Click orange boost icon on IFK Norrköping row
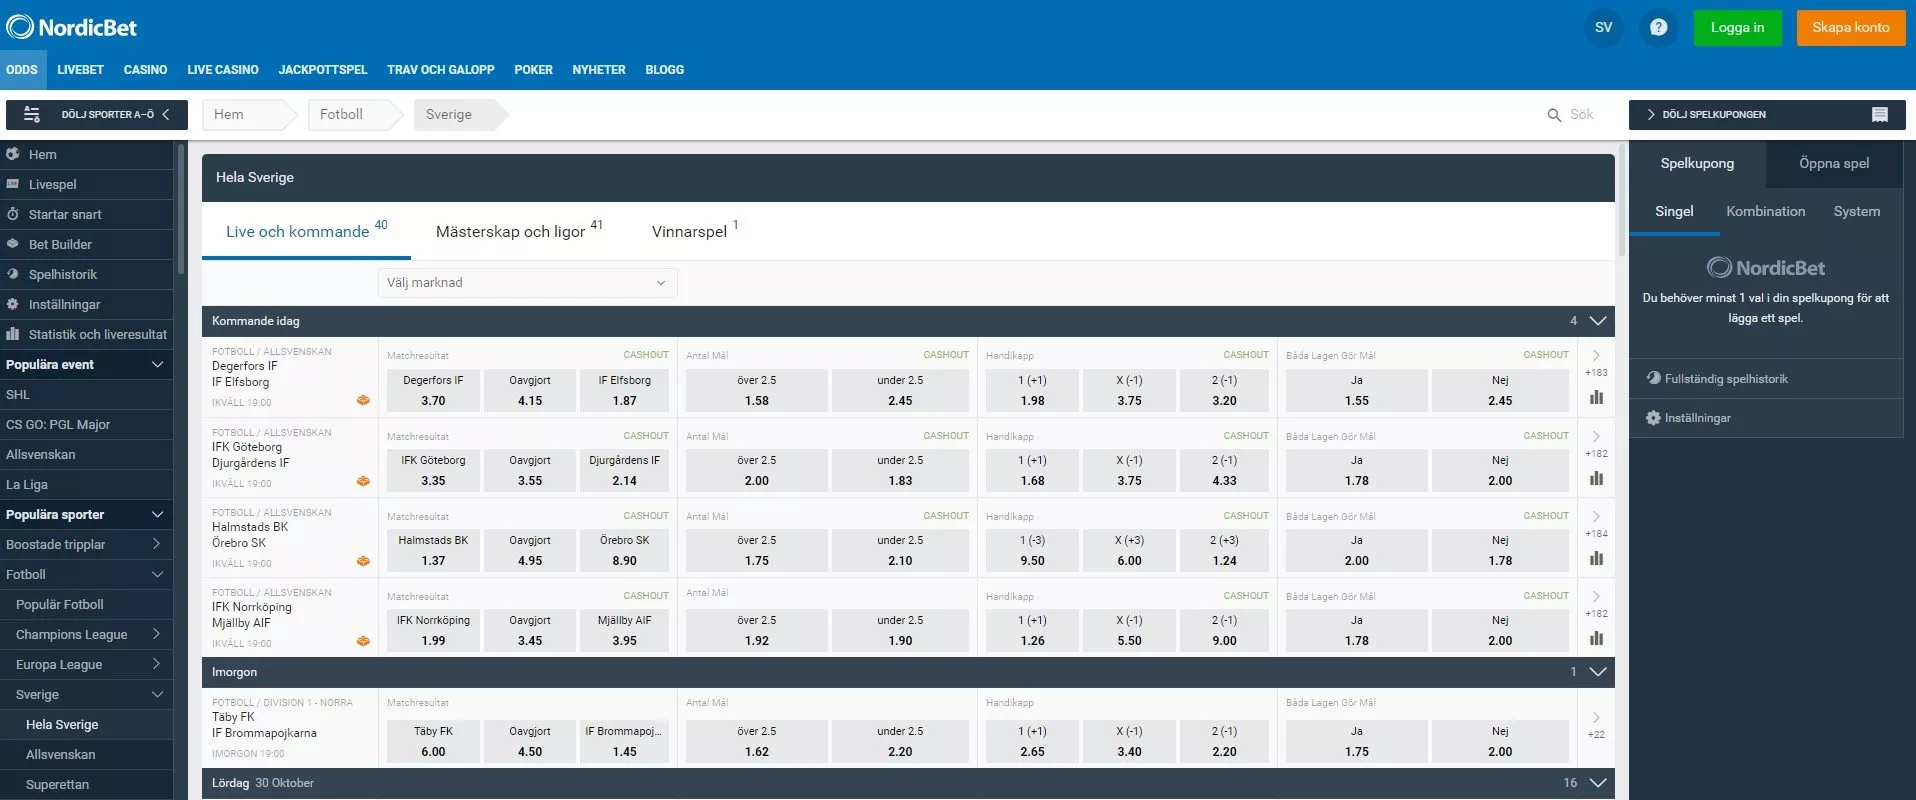The height and width of the screenshot is (800, 1916). pos(363,641)
